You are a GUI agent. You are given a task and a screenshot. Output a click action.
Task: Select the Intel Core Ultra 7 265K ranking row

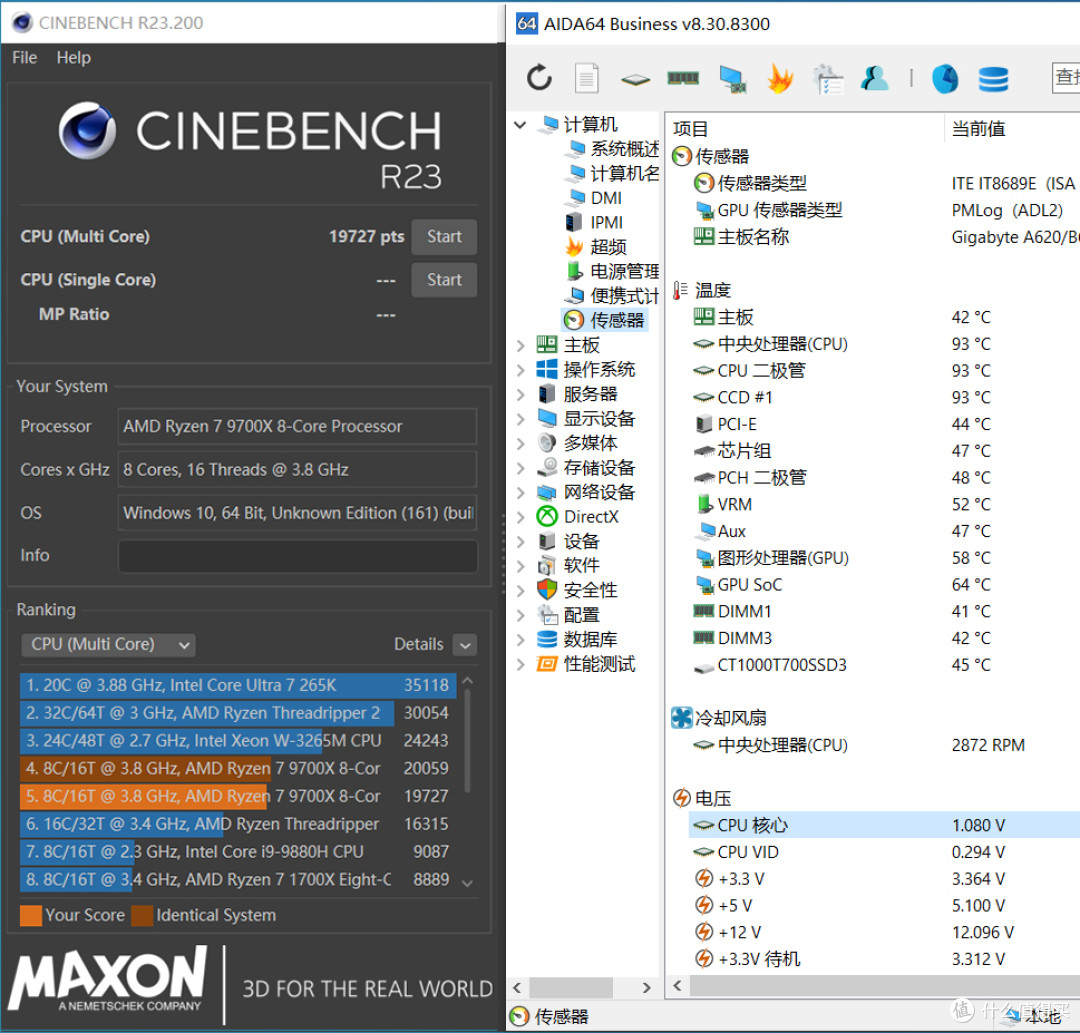pyautogui.click(x=238, y=685)
